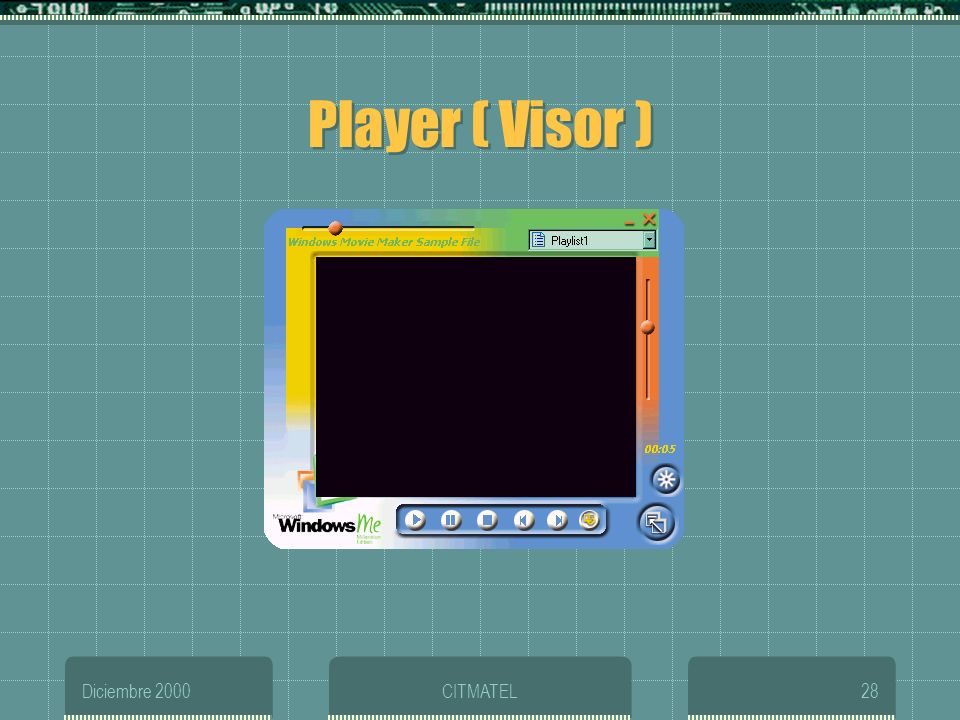
Task: Minimize the player window
Action: 629,222
